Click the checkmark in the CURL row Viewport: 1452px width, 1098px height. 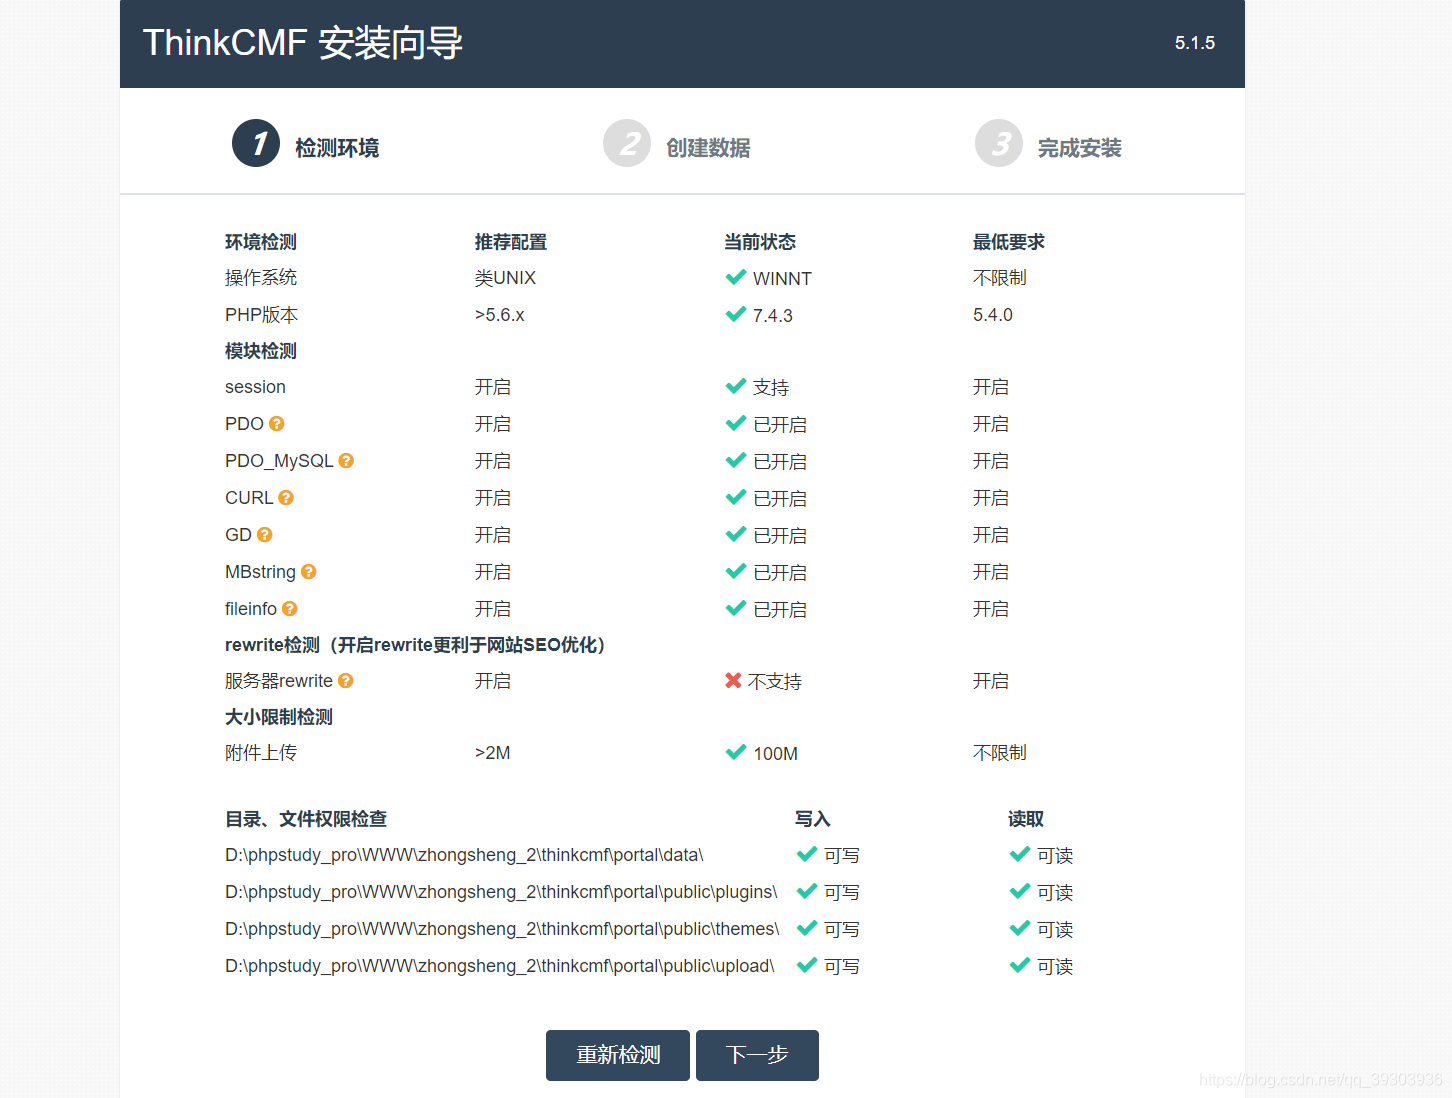[x=736, y=497]
